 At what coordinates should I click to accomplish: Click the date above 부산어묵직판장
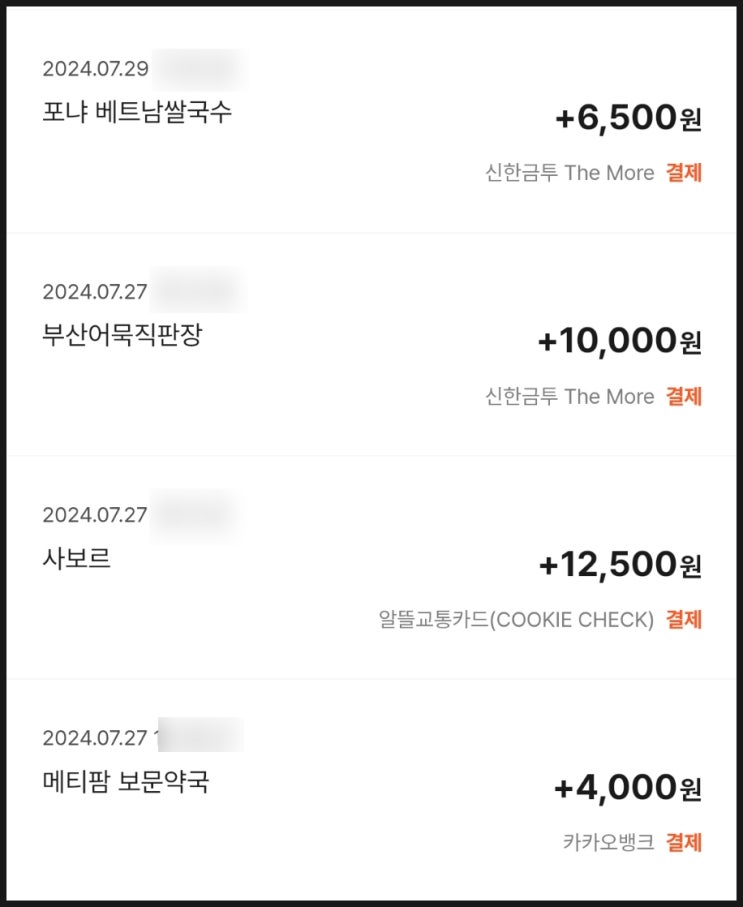coord(95,292)
